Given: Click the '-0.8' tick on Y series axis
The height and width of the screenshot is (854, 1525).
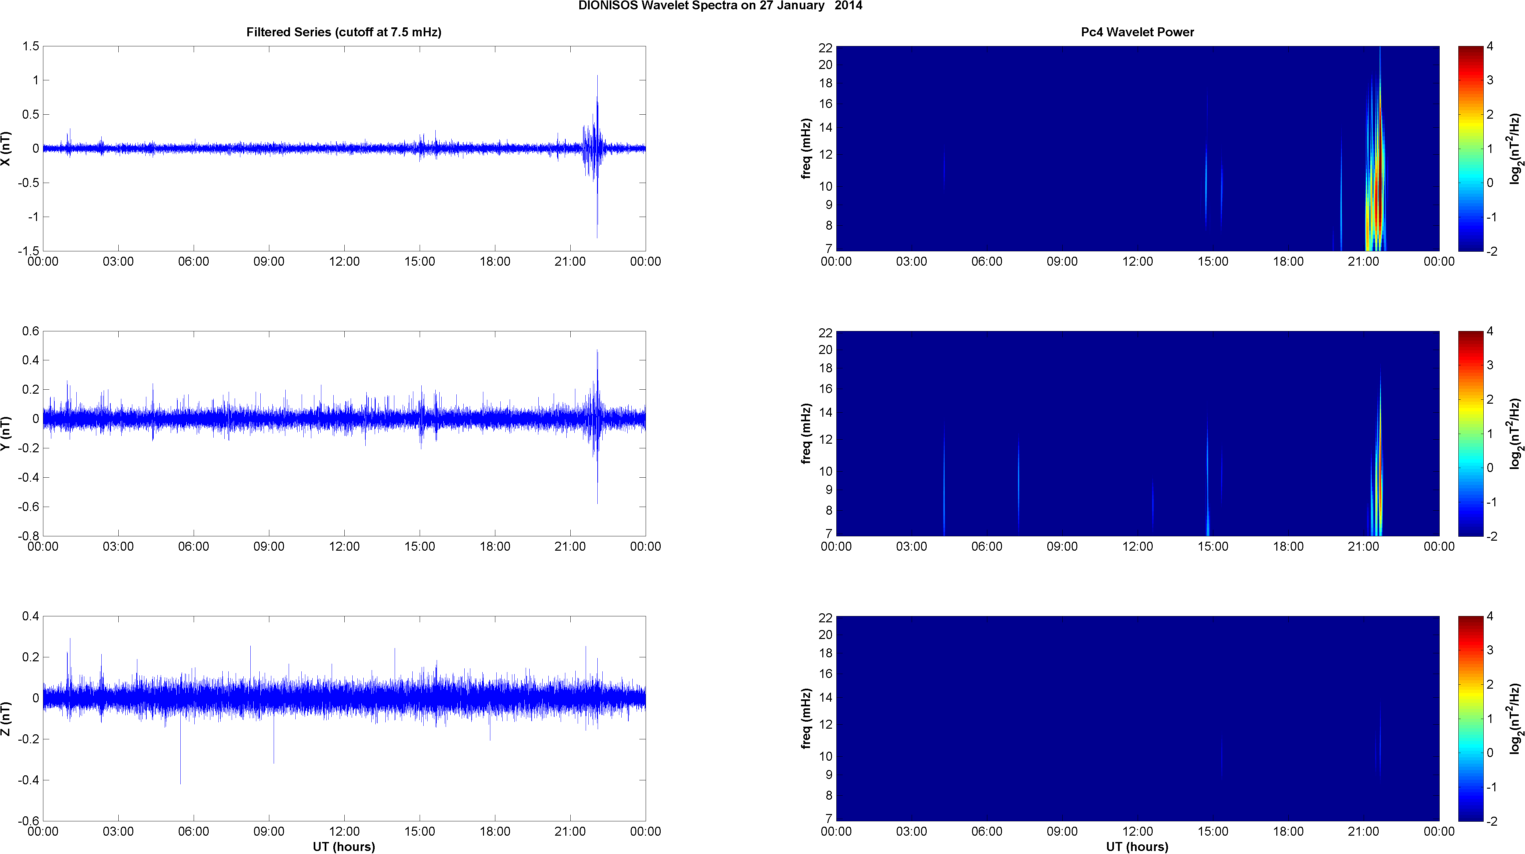Looking at the screenshot, I should tap(28, 536).
